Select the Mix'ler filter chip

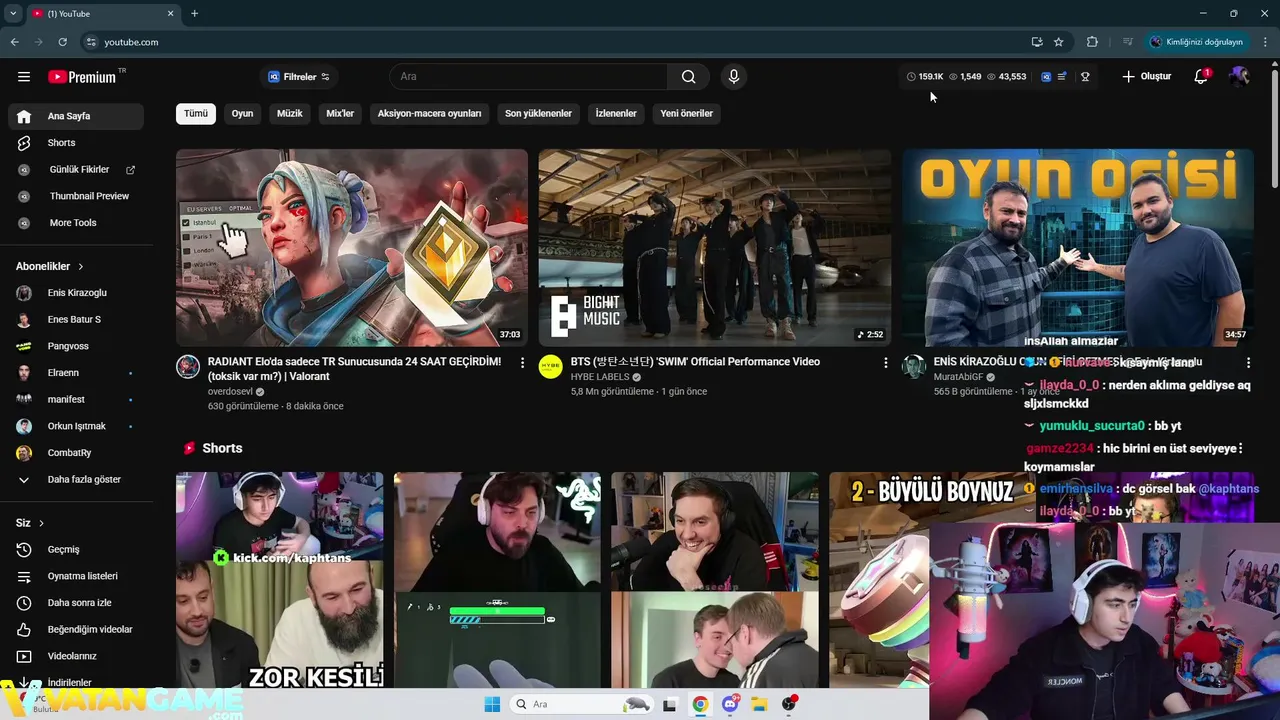point(340,113)
